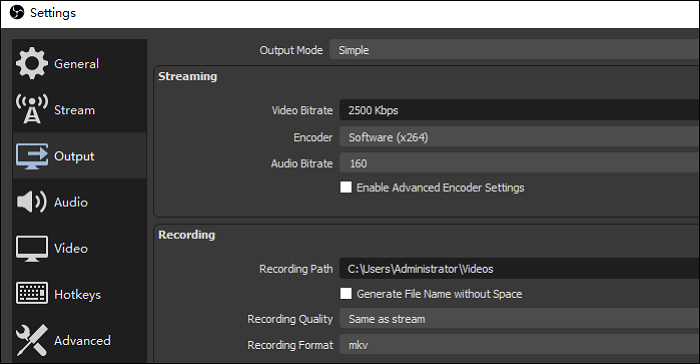Open the Audio Bitrate dropdown
The width and height of the screenshot is (700, 364).
[x=520, y=163]
